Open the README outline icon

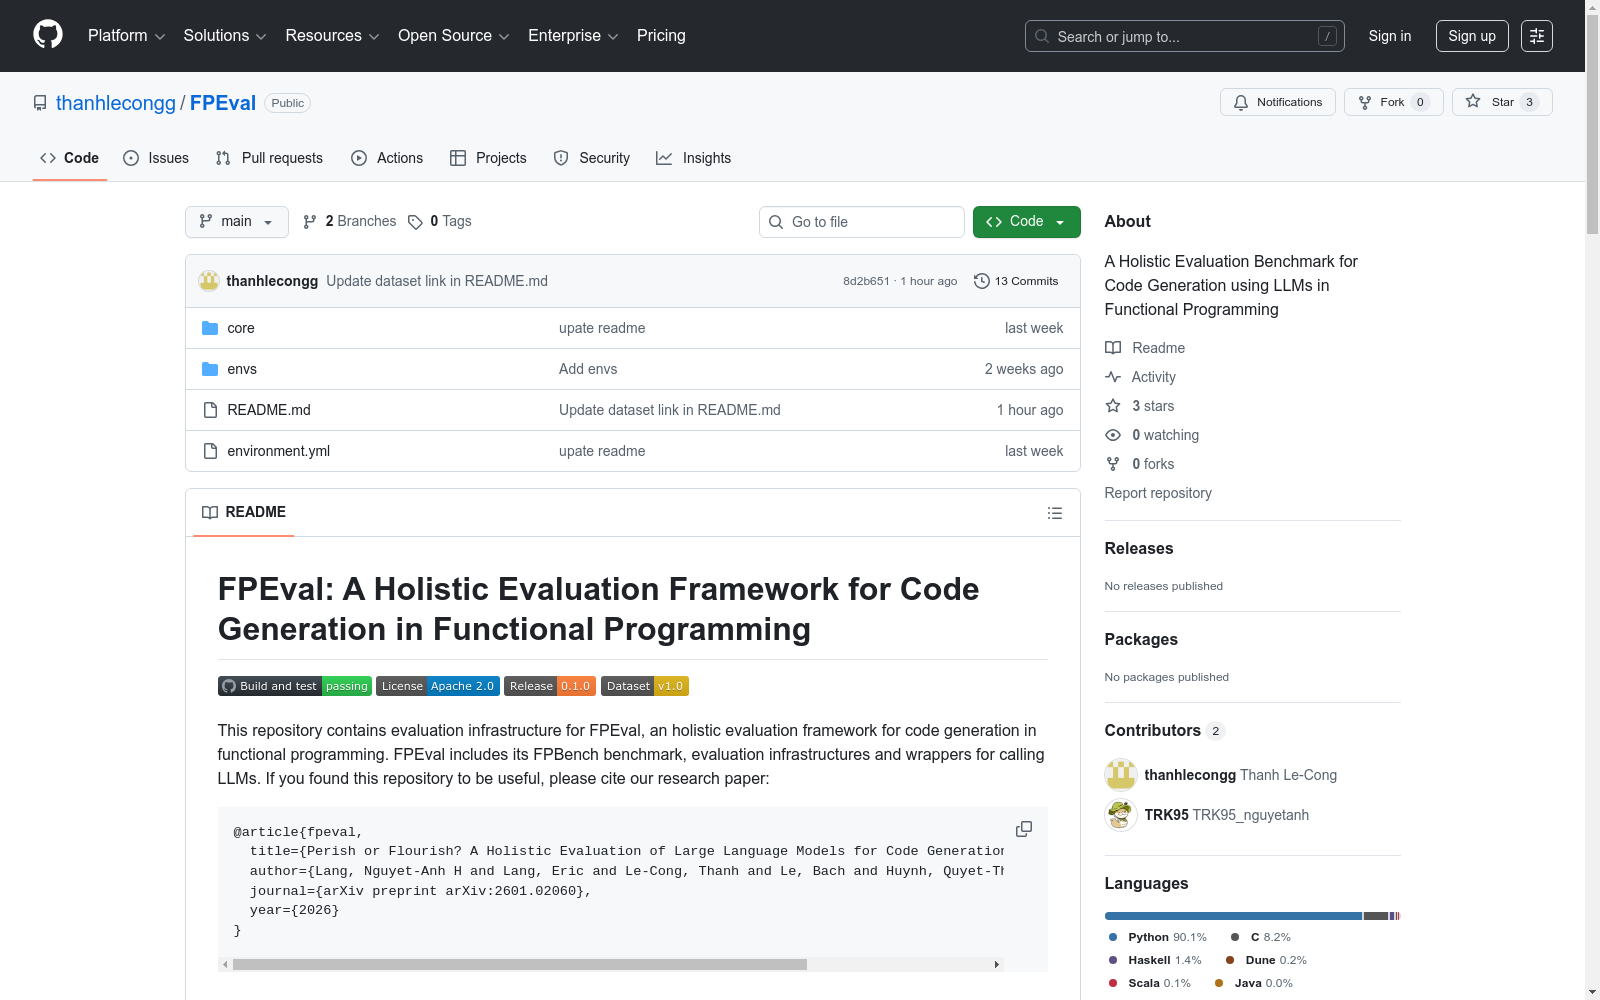1055,513
